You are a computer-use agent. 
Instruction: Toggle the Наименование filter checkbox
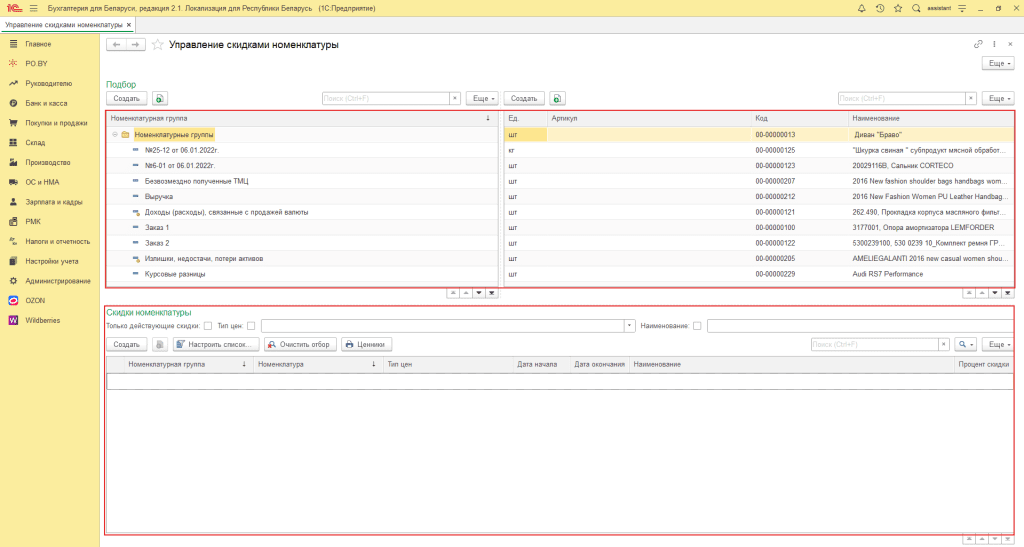pyautogui.click(x=697, y=326)
